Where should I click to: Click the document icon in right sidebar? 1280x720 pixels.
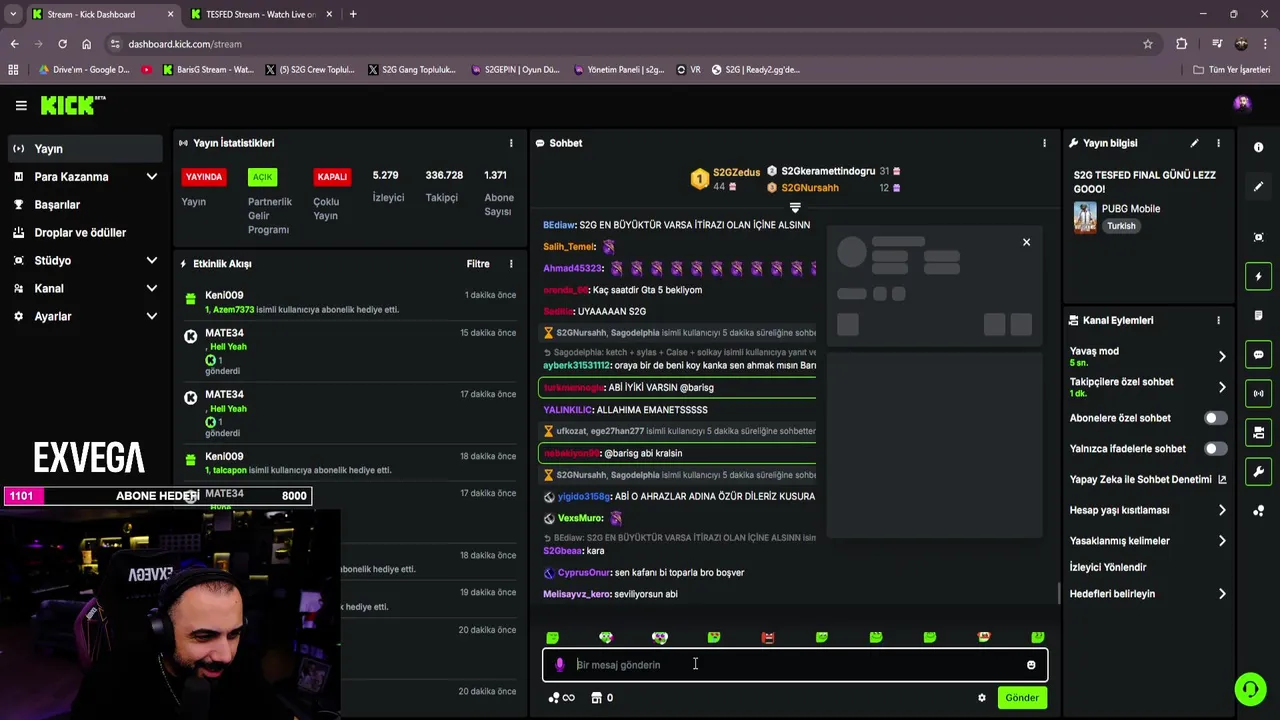coord(1258,315)
